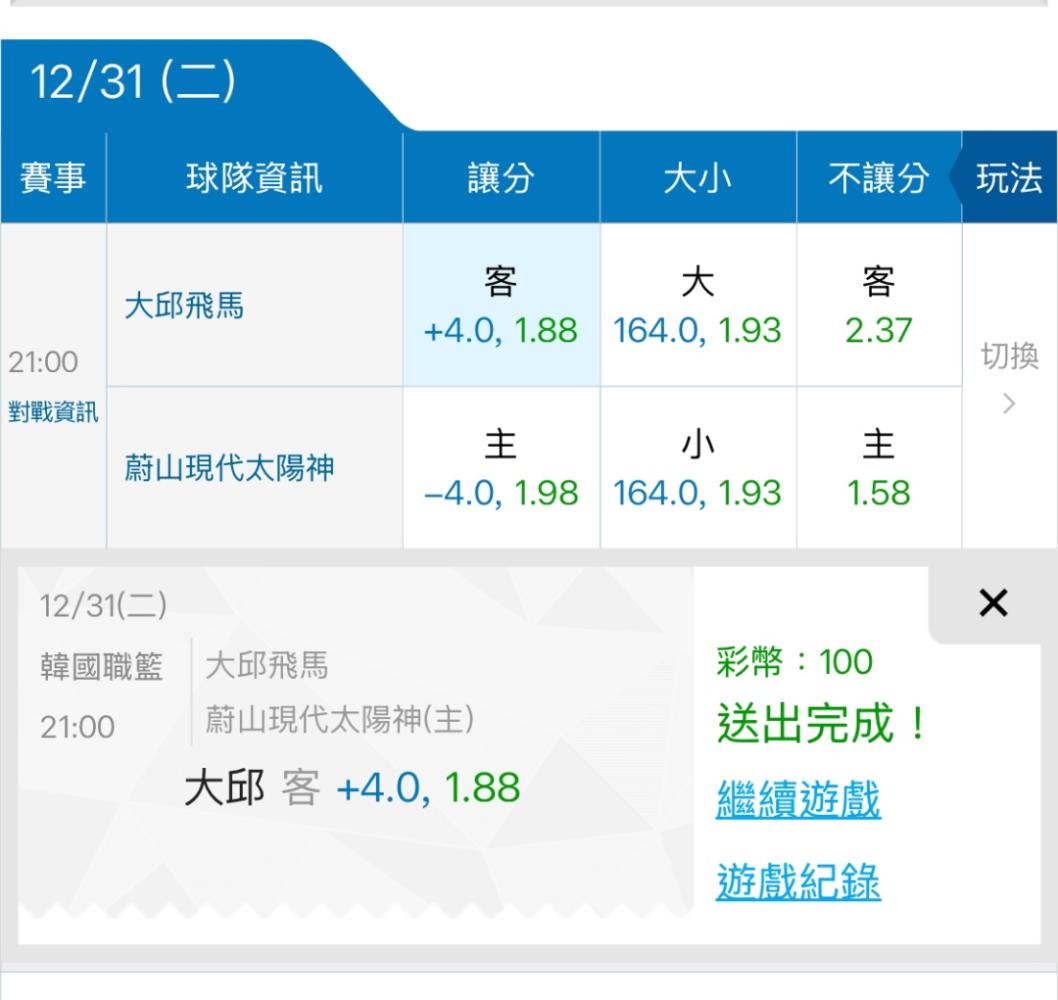
Task: Pick 客 +4.0, 1.88 handicap bet
Action: 501,305
